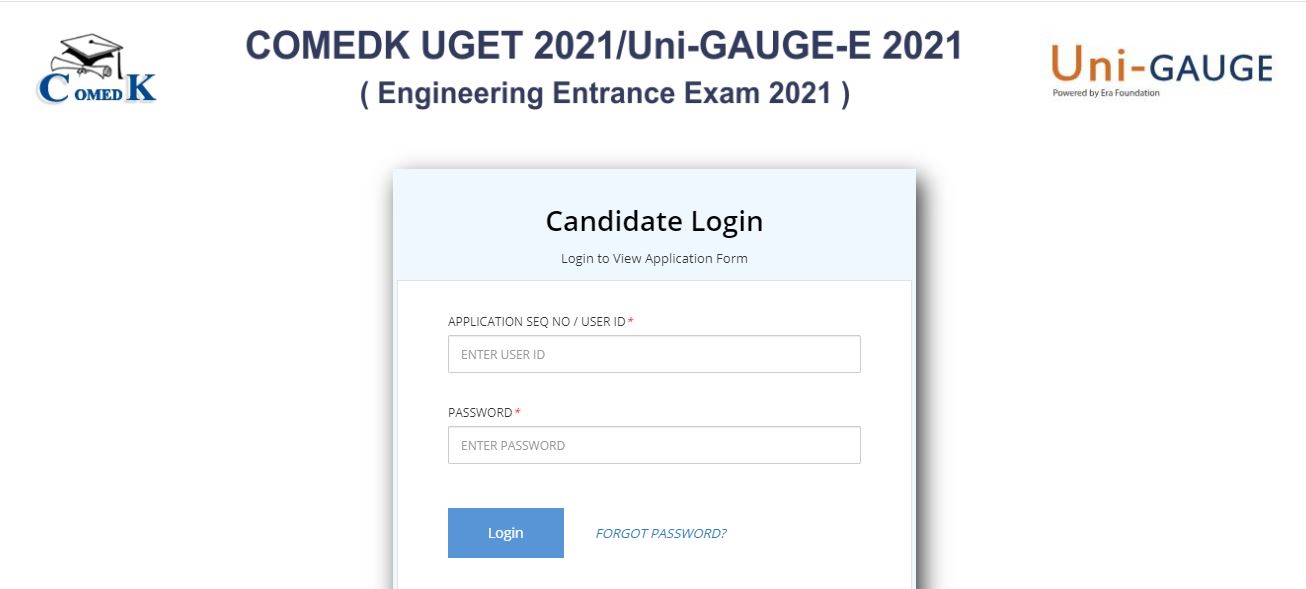Click the Engineering Entrance Exam 2021 subtitle
Screen dimensions: 1306x589
tap(605, 94)
